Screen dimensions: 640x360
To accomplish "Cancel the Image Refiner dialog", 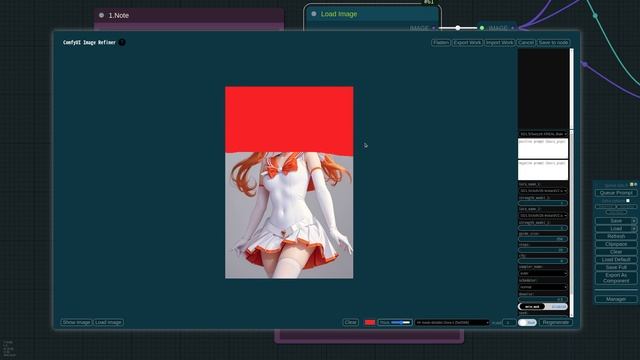I will [526, 42].
